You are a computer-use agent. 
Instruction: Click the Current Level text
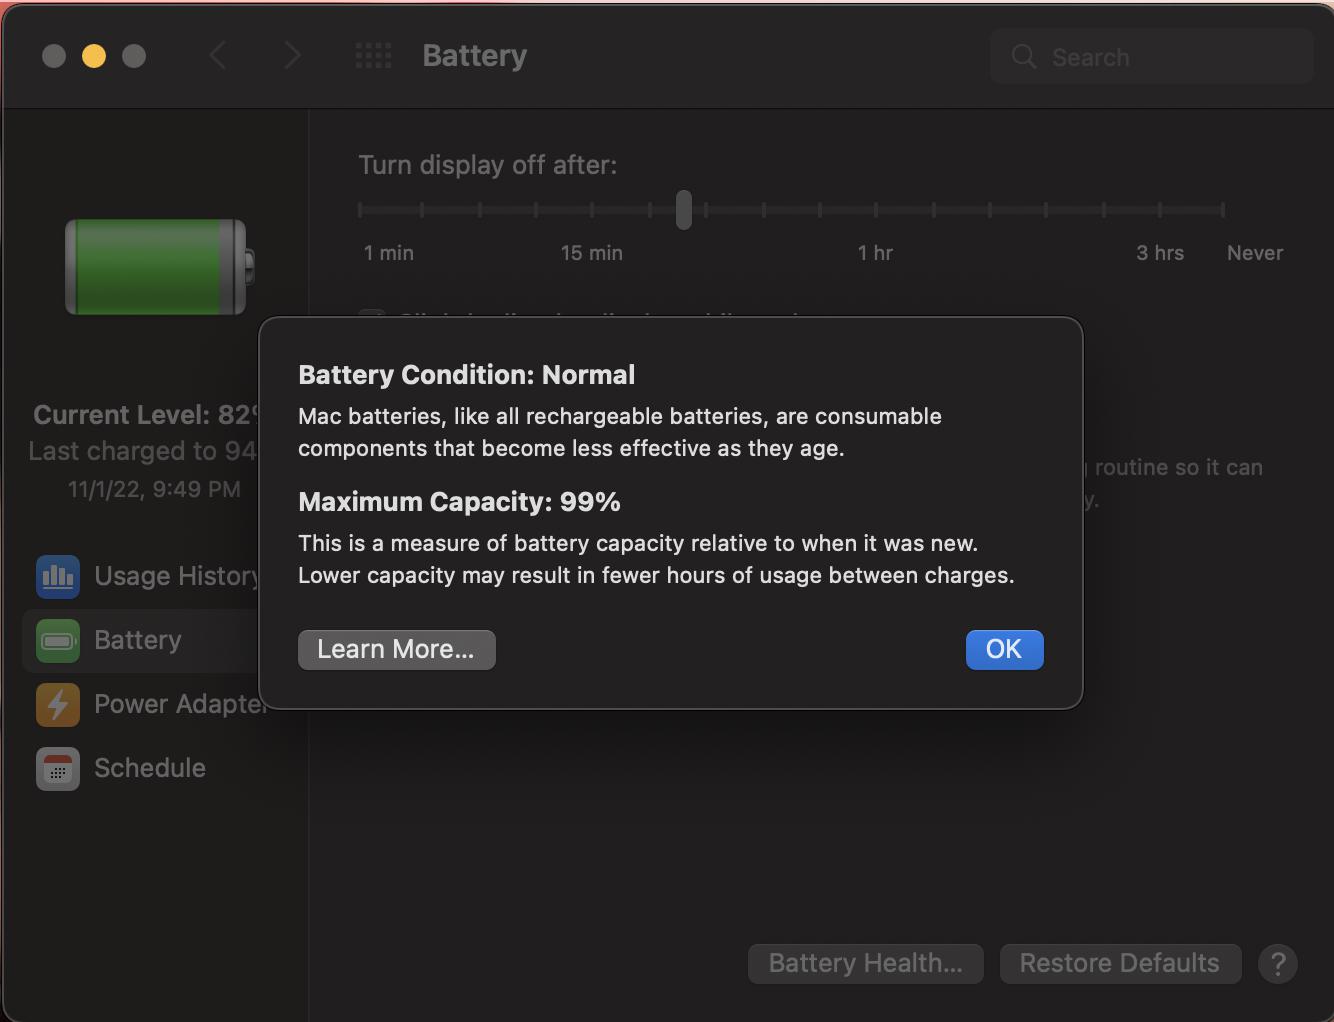coord(146,415)
